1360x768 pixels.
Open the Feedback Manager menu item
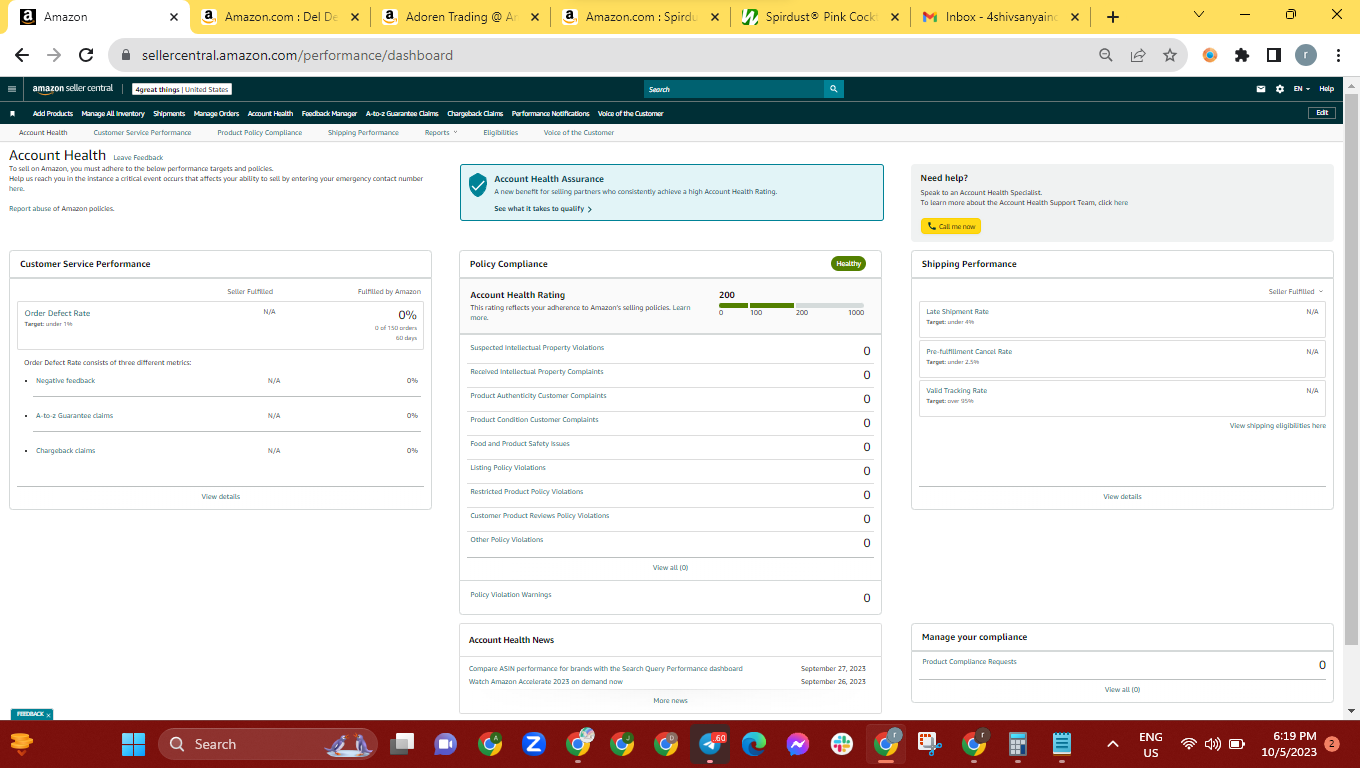click(329, 113)
